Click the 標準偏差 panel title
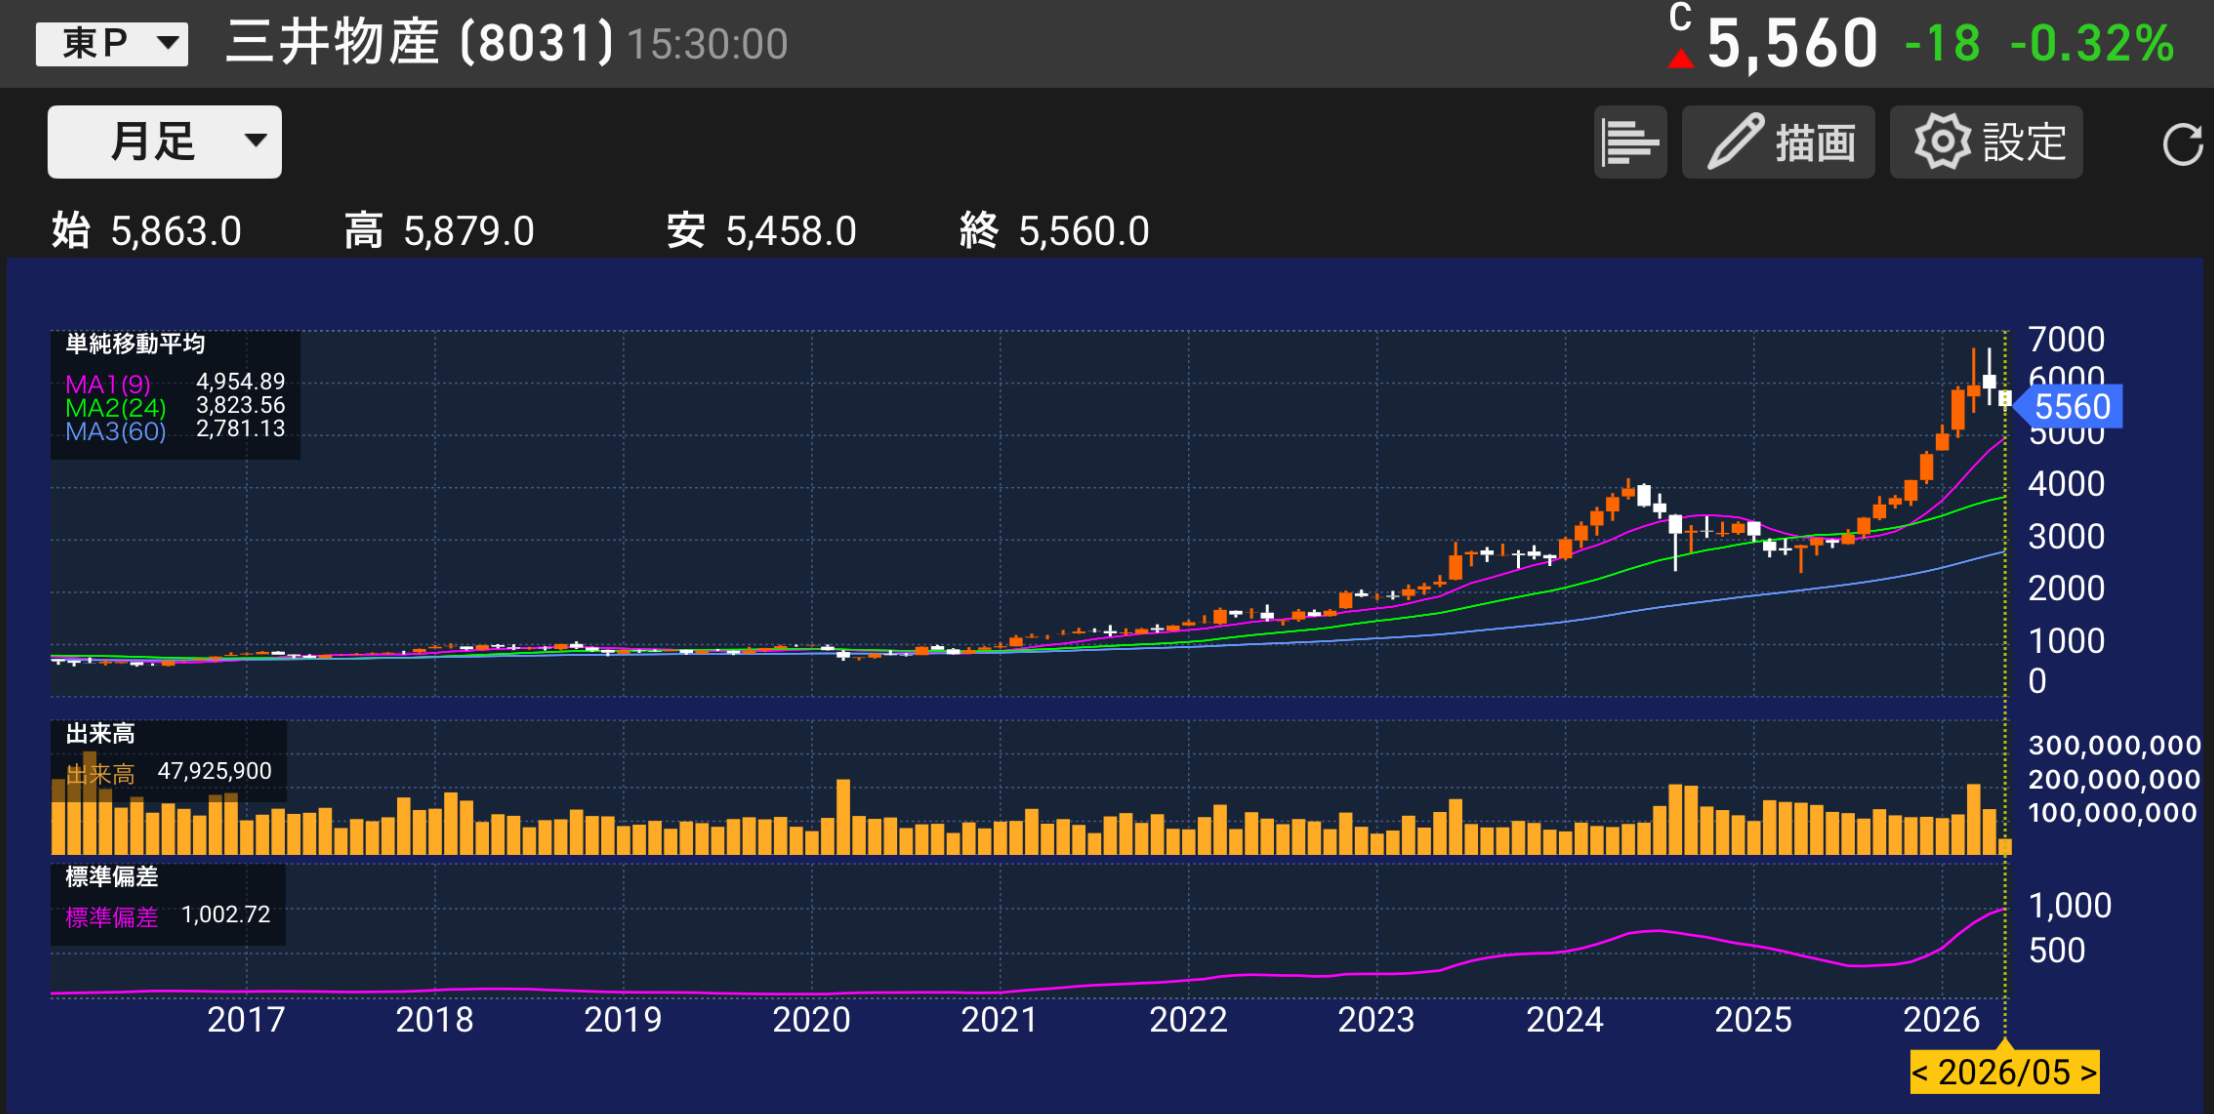This screenshot has height=1114, width=2214. [x=112, y=877]
